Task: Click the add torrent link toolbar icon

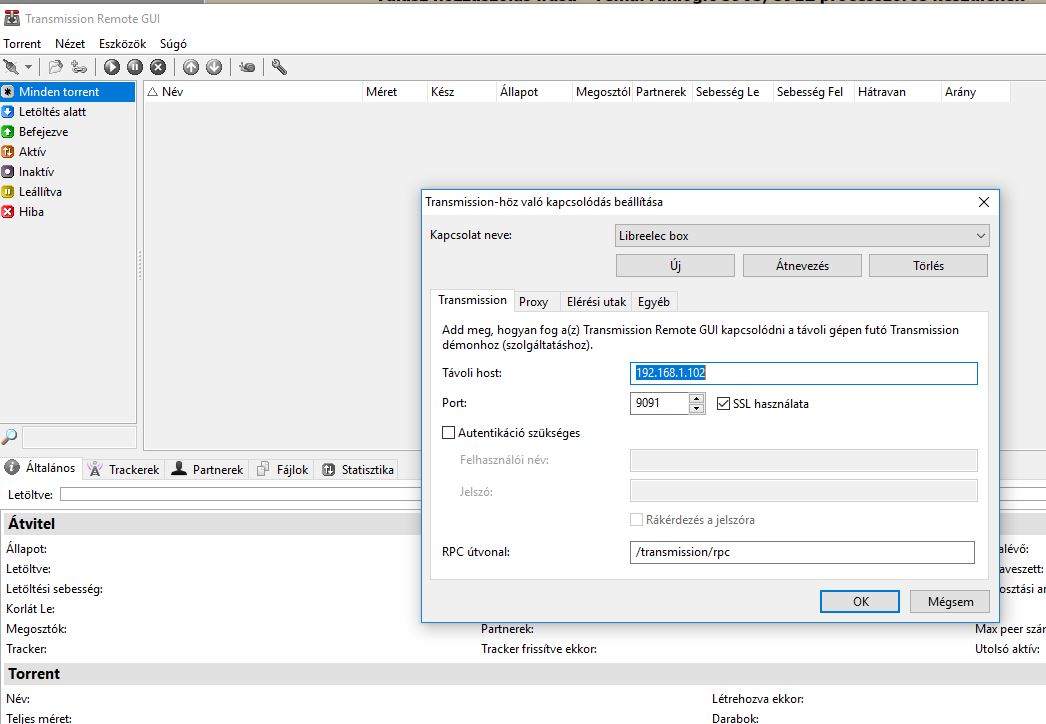Action: click(x=79, y=67)
